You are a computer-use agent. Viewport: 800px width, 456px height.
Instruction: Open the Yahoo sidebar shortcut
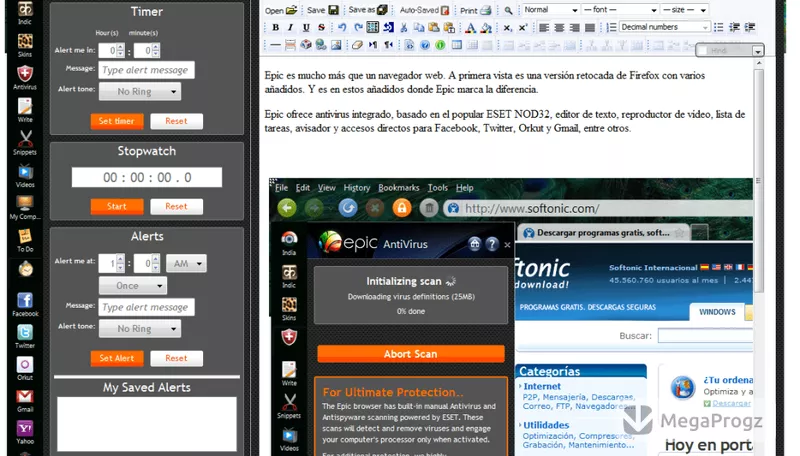pyautogui.click(x=24, y=433)
